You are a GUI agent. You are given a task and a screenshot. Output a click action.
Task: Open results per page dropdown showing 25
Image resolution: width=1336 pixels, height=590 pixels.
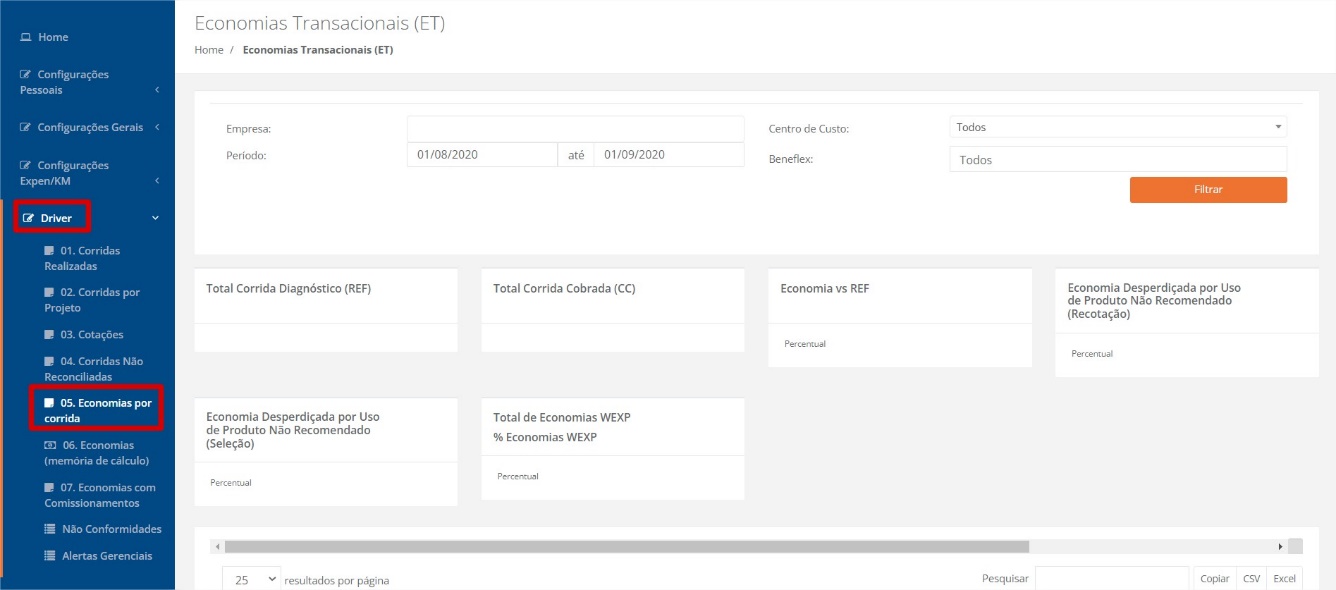click(x=251, y=579)
